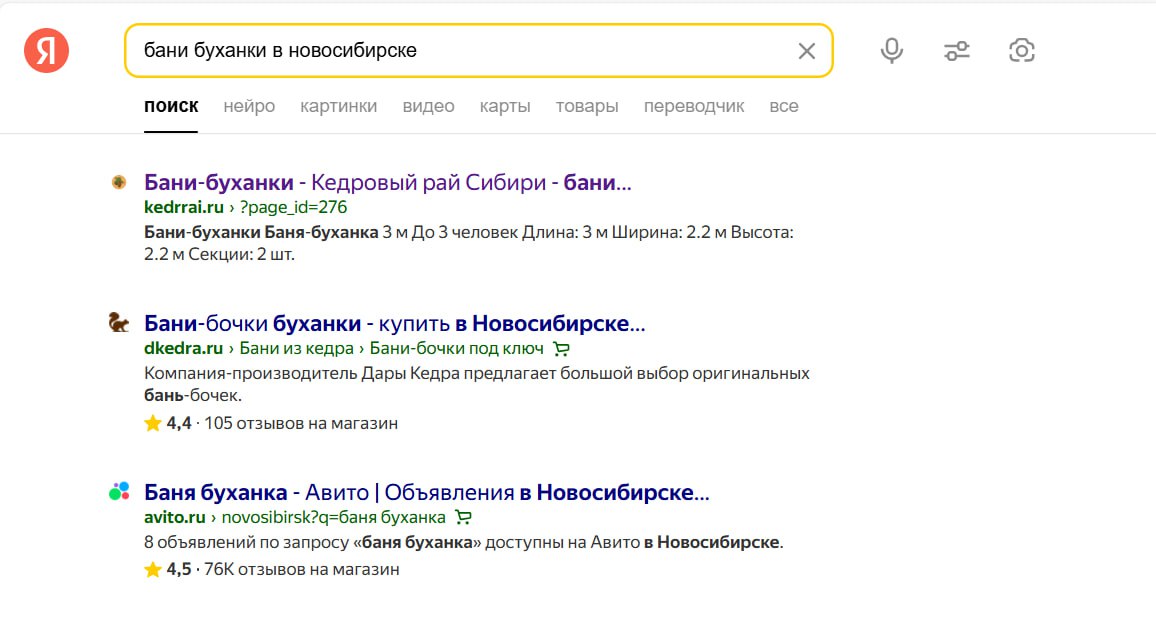Screen dimensions: 1156x627
Task: Search by image with camera icon
Action: click(x=1021, y=51)
